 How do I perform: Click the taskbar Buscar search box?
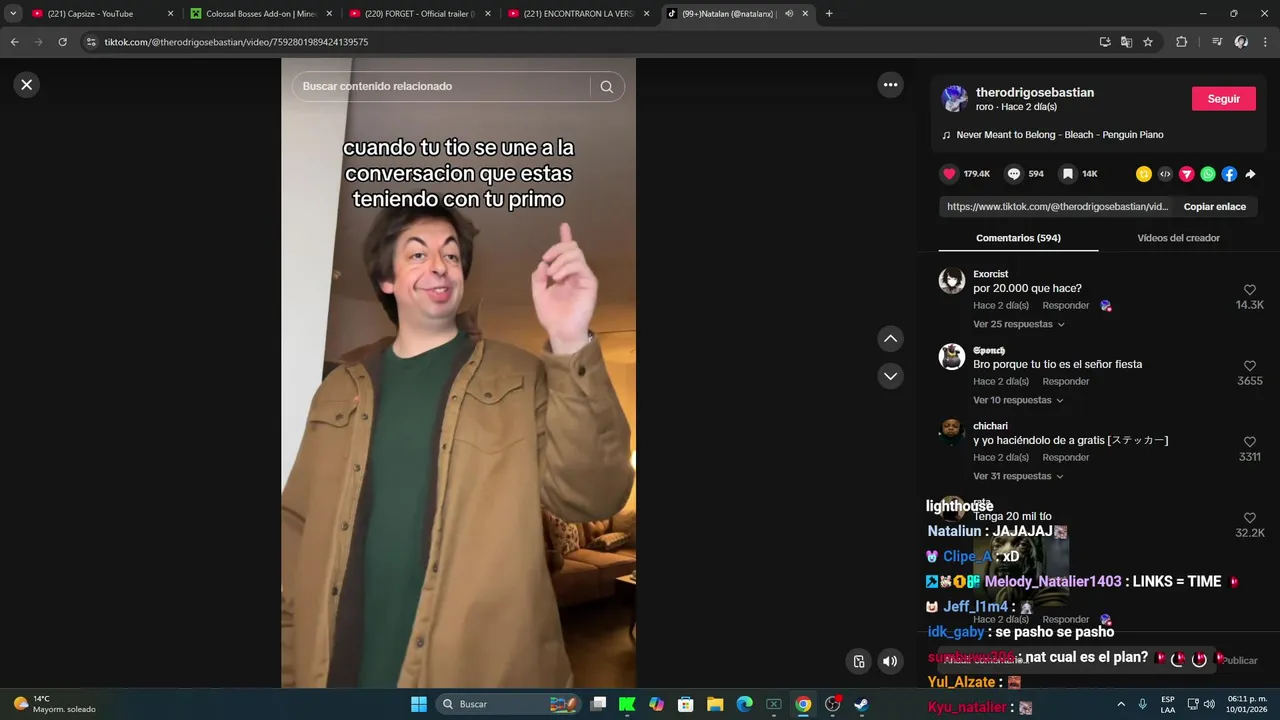click(507, 704)
